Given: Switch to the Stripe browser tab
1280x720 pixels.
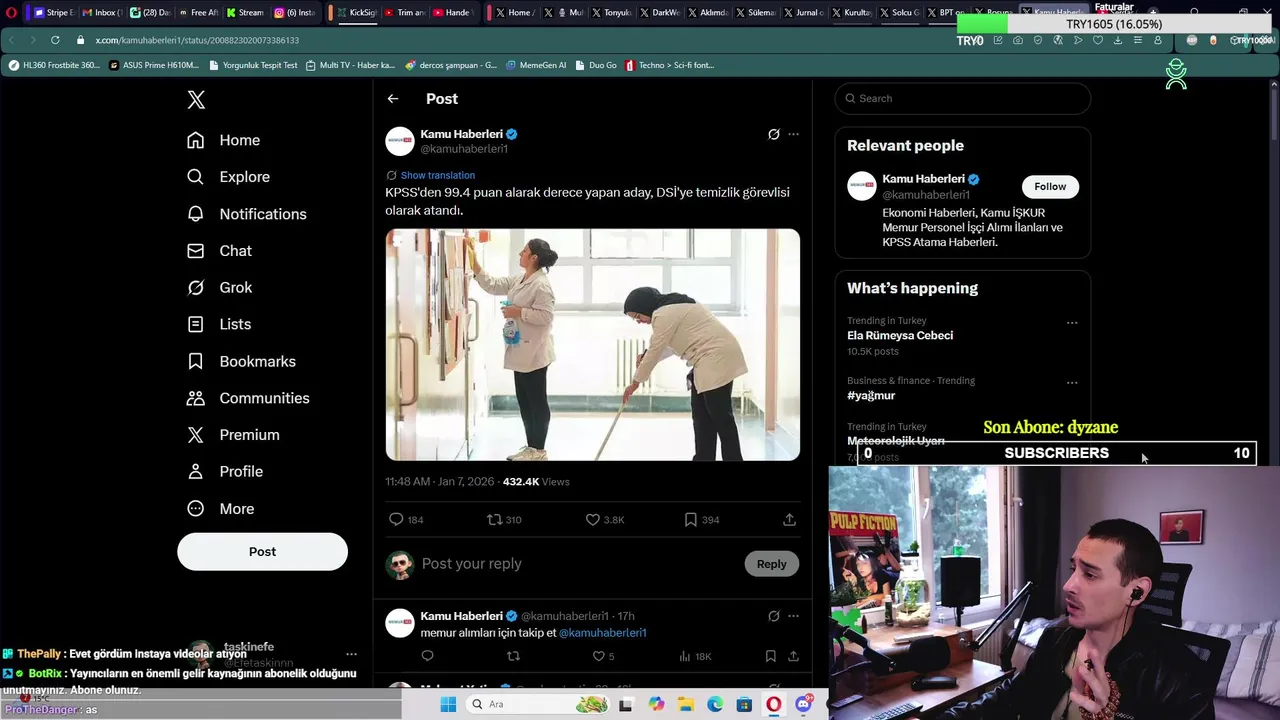Looking at the screenshot, I should coord(54,13).
